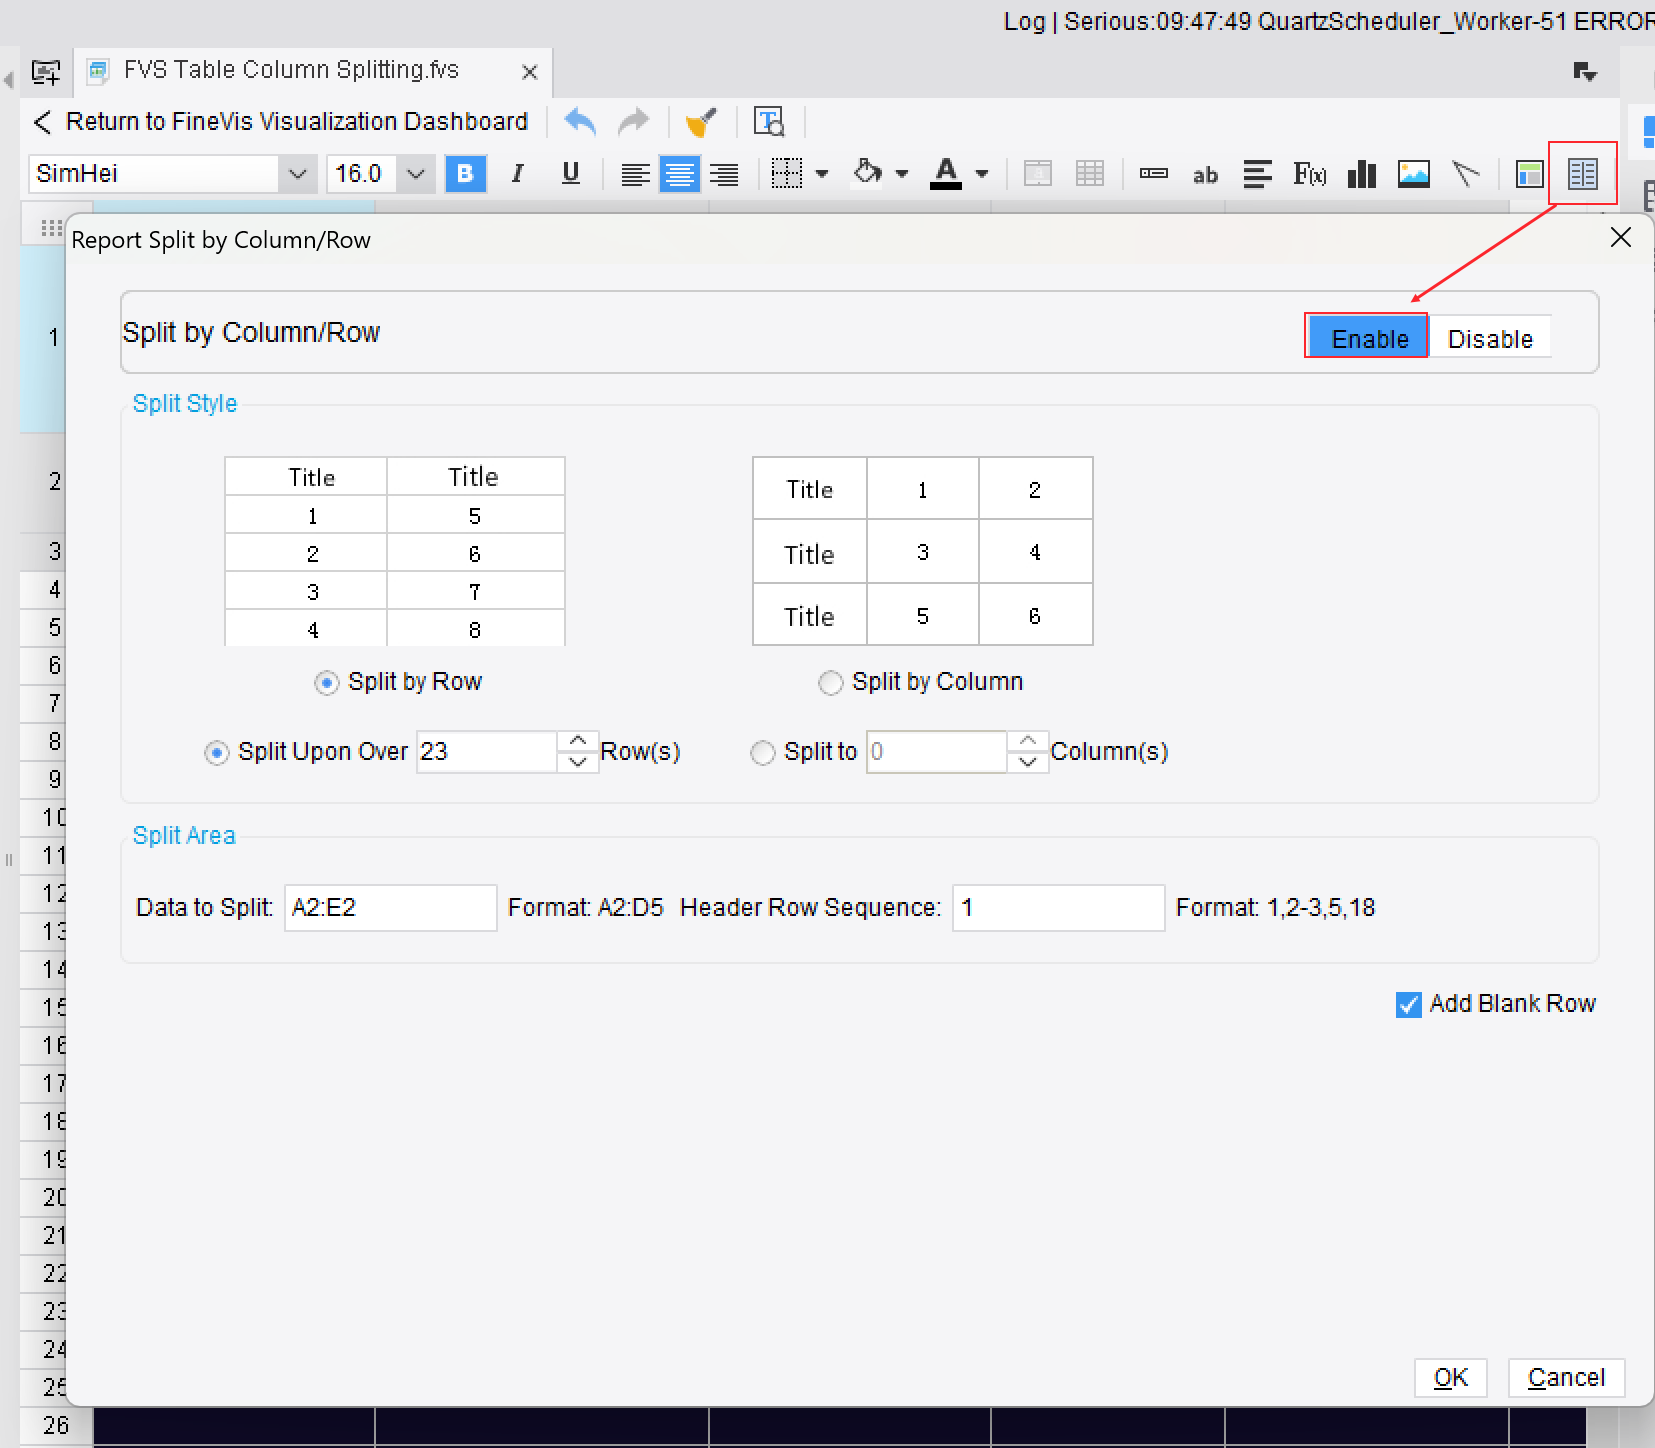Align text to the right
The height and width of the screenshot is (1448, 1655).
(x=724, y=175)
